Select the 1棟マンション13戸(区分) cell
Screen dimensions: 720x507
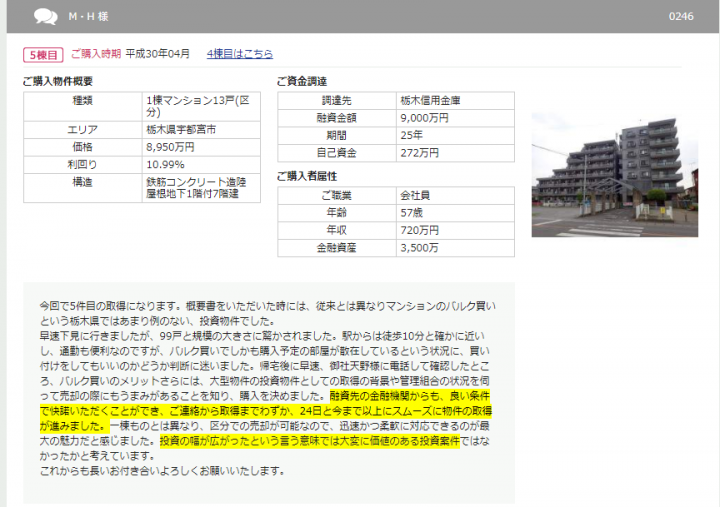(x=201, y=107)
